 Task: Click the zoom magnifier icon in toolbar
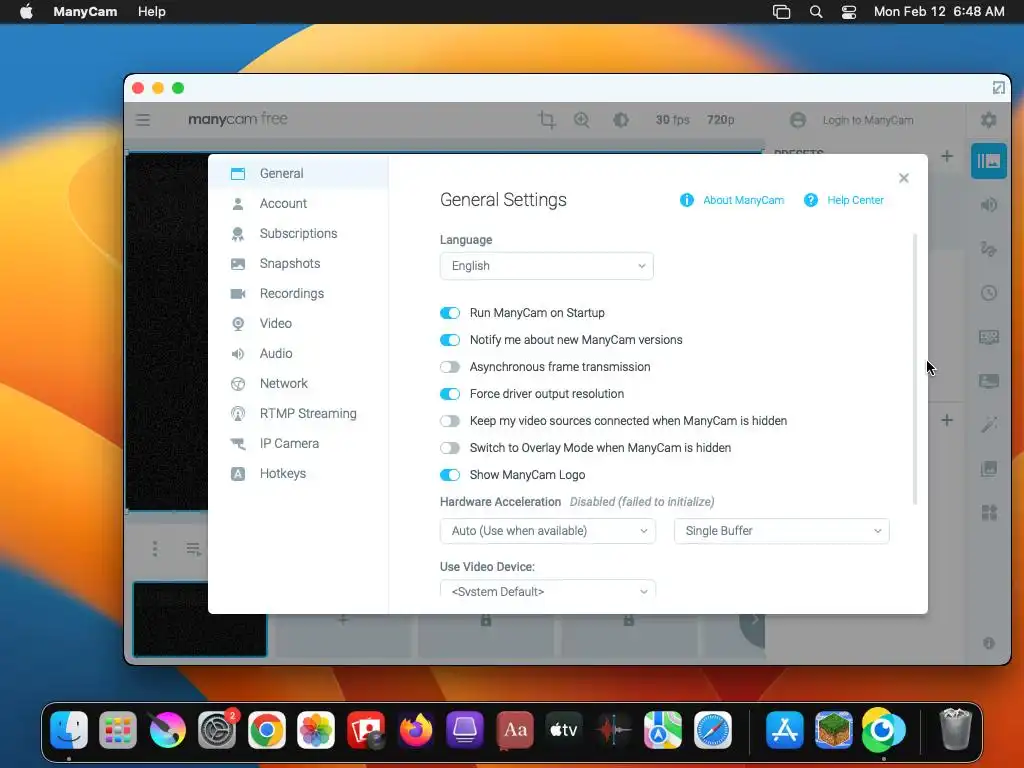pos(581,120)
